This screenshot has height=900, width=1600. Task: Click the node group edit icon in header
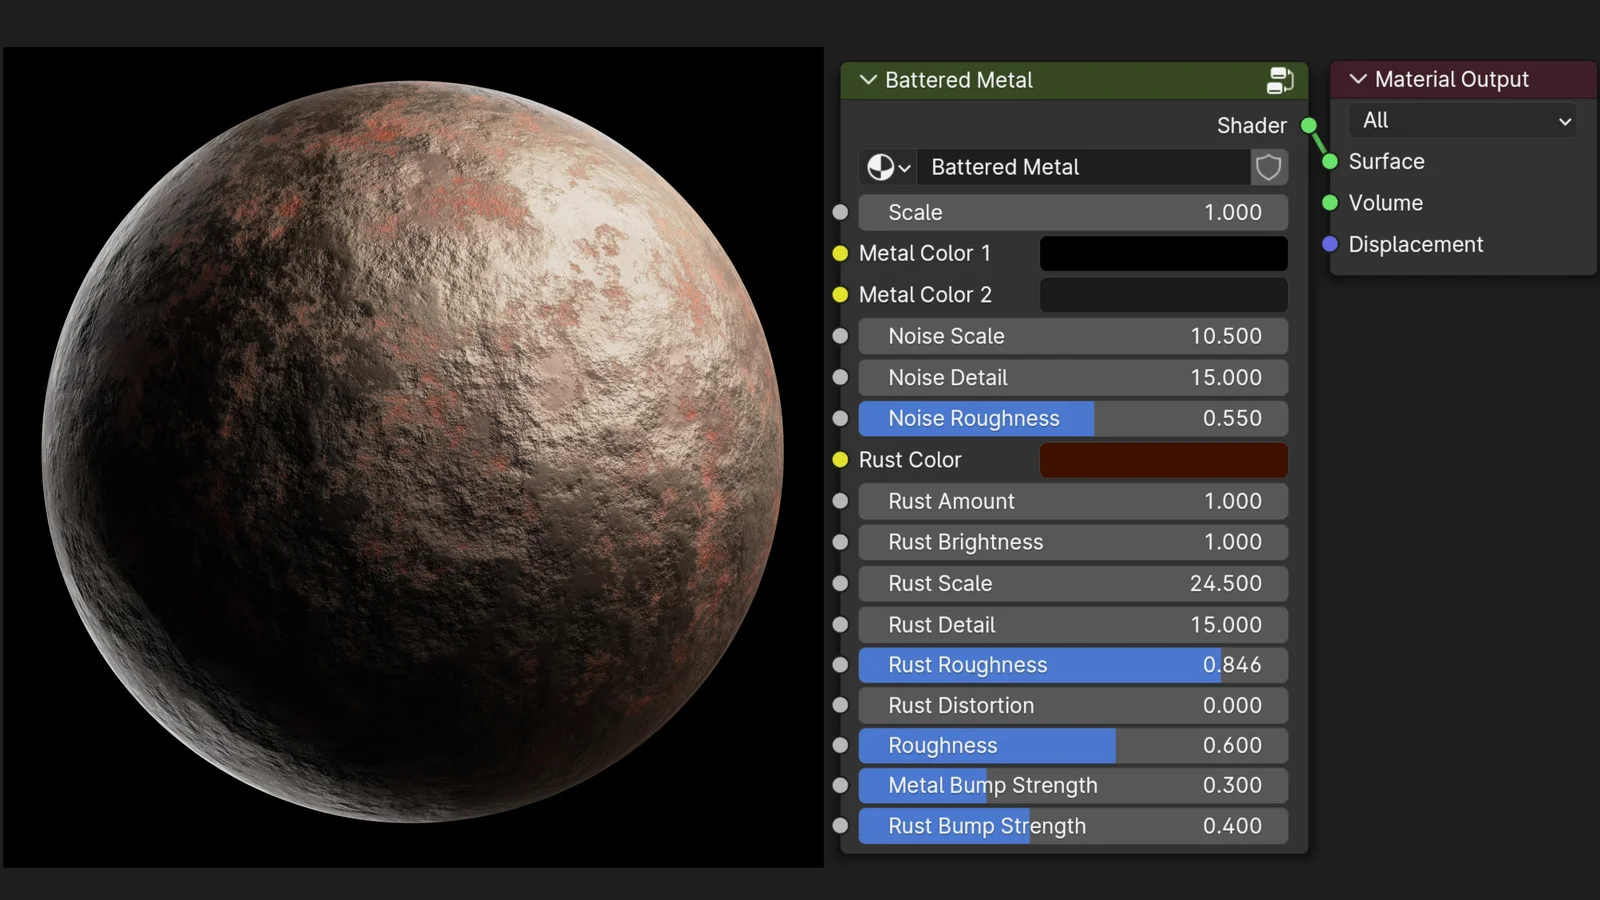click(x=1279, y=80)
